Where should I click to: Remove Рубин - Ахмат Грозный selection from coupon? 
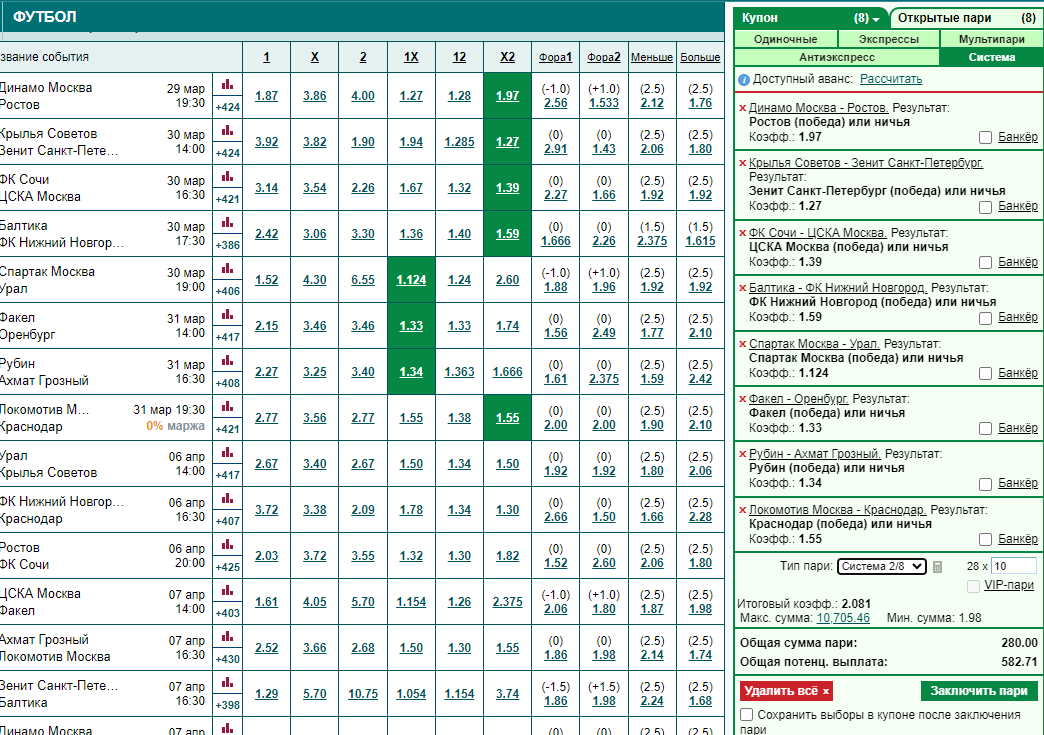(x=742, y=454)
